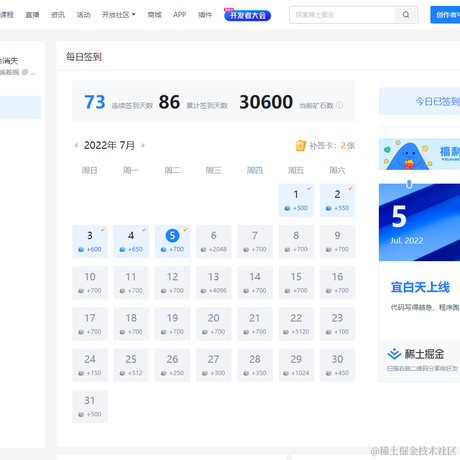Click the 补签卡: 2张 text
Image resolution: width=460 pixels, height=460 pixels.
pyautogui.click(x=332, y=146)
